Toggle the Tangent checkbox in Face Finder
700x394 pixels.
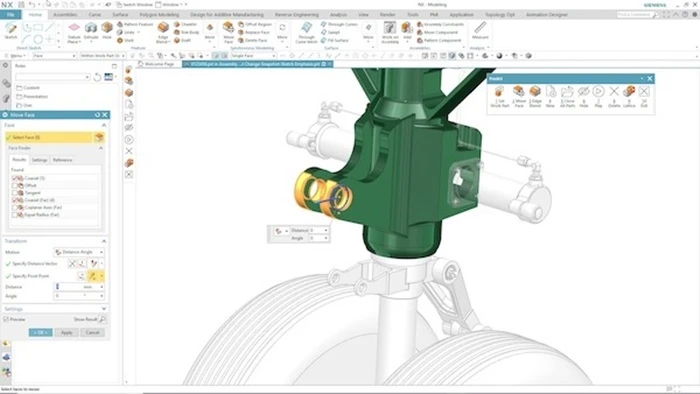[x=15, y=193]
